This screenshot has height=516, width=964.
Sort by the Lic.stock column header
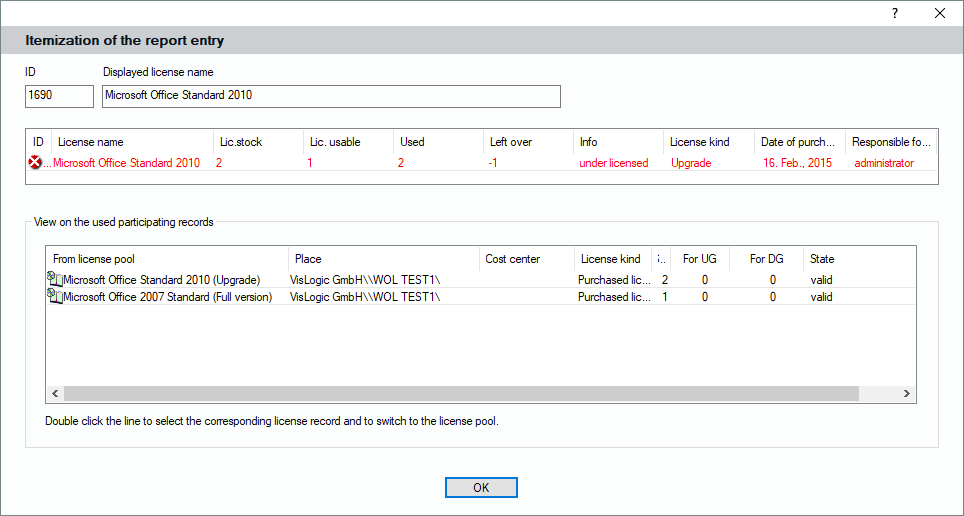click(x=257, y=142)
